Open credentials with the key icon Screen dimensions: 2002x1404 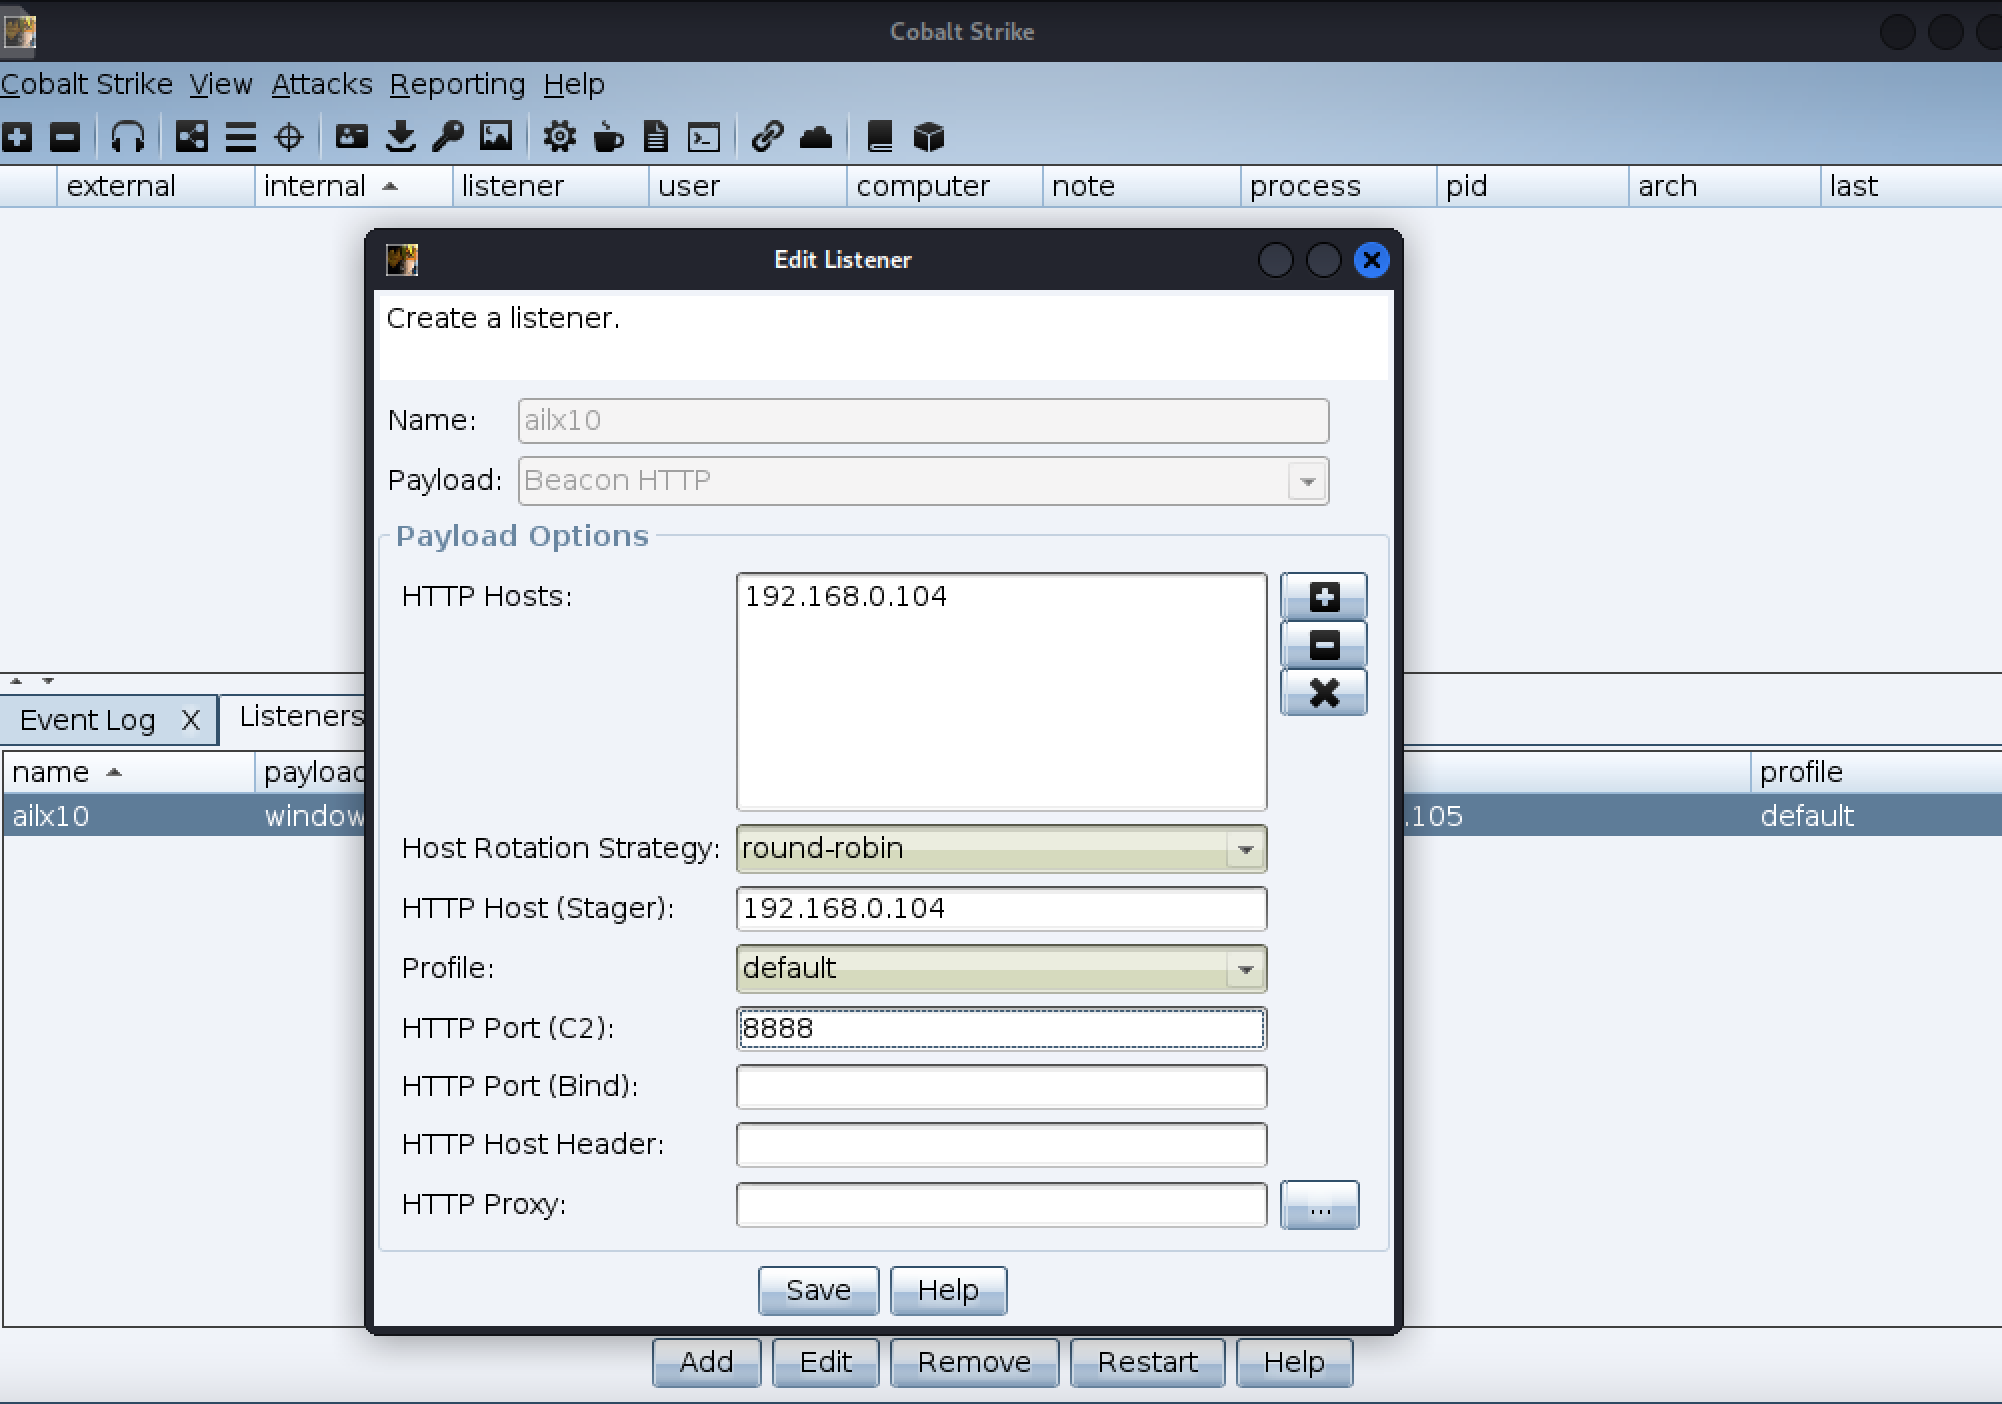(x=447, y=137)
